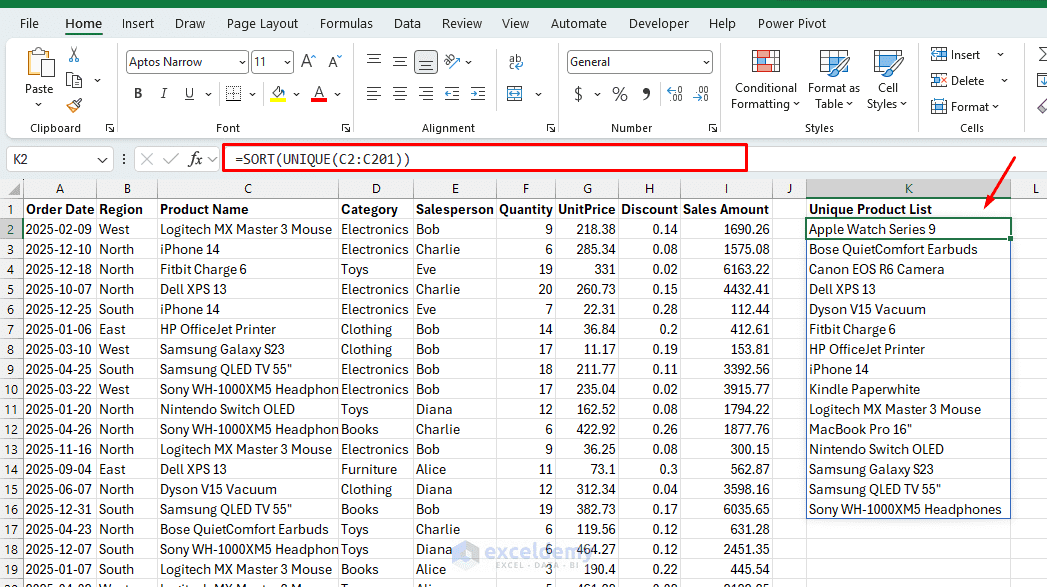Click the Cut scissors icon
Screen dimensions: 1047x587
74,55
